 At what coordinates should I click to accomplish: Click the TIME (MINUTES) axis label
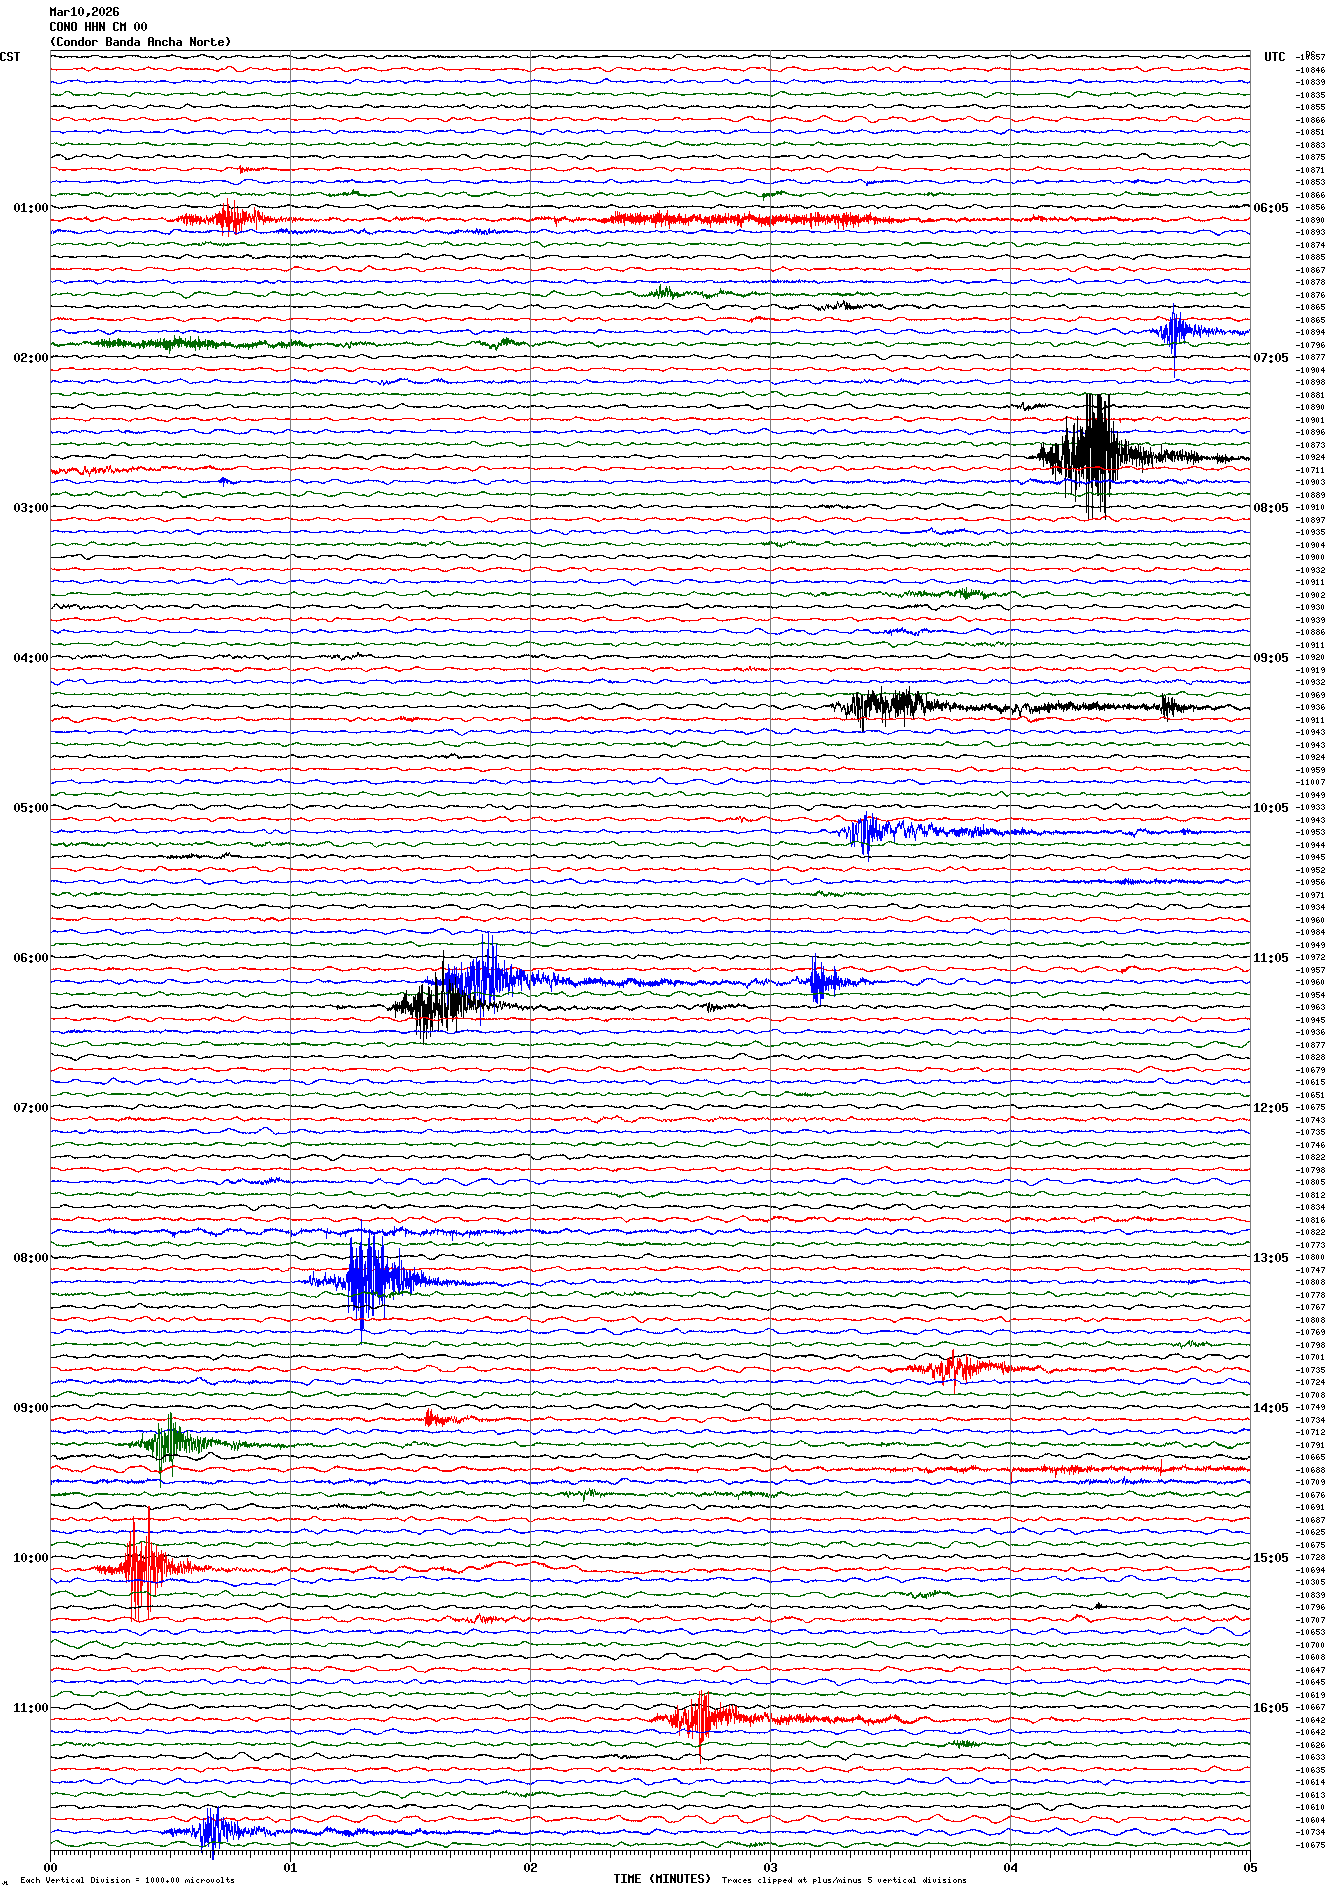662,1879
